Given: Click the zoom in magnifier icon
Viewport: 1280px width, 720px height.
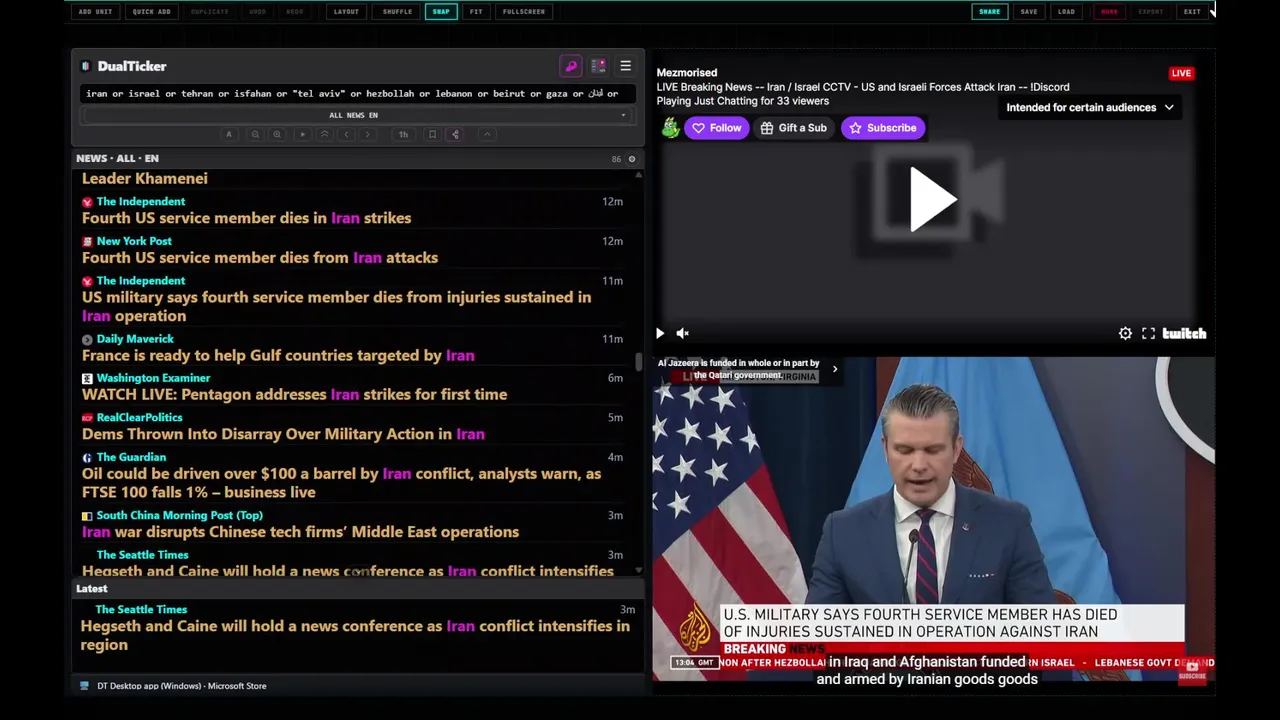Looking at the screenshot, I should (277, 134).
